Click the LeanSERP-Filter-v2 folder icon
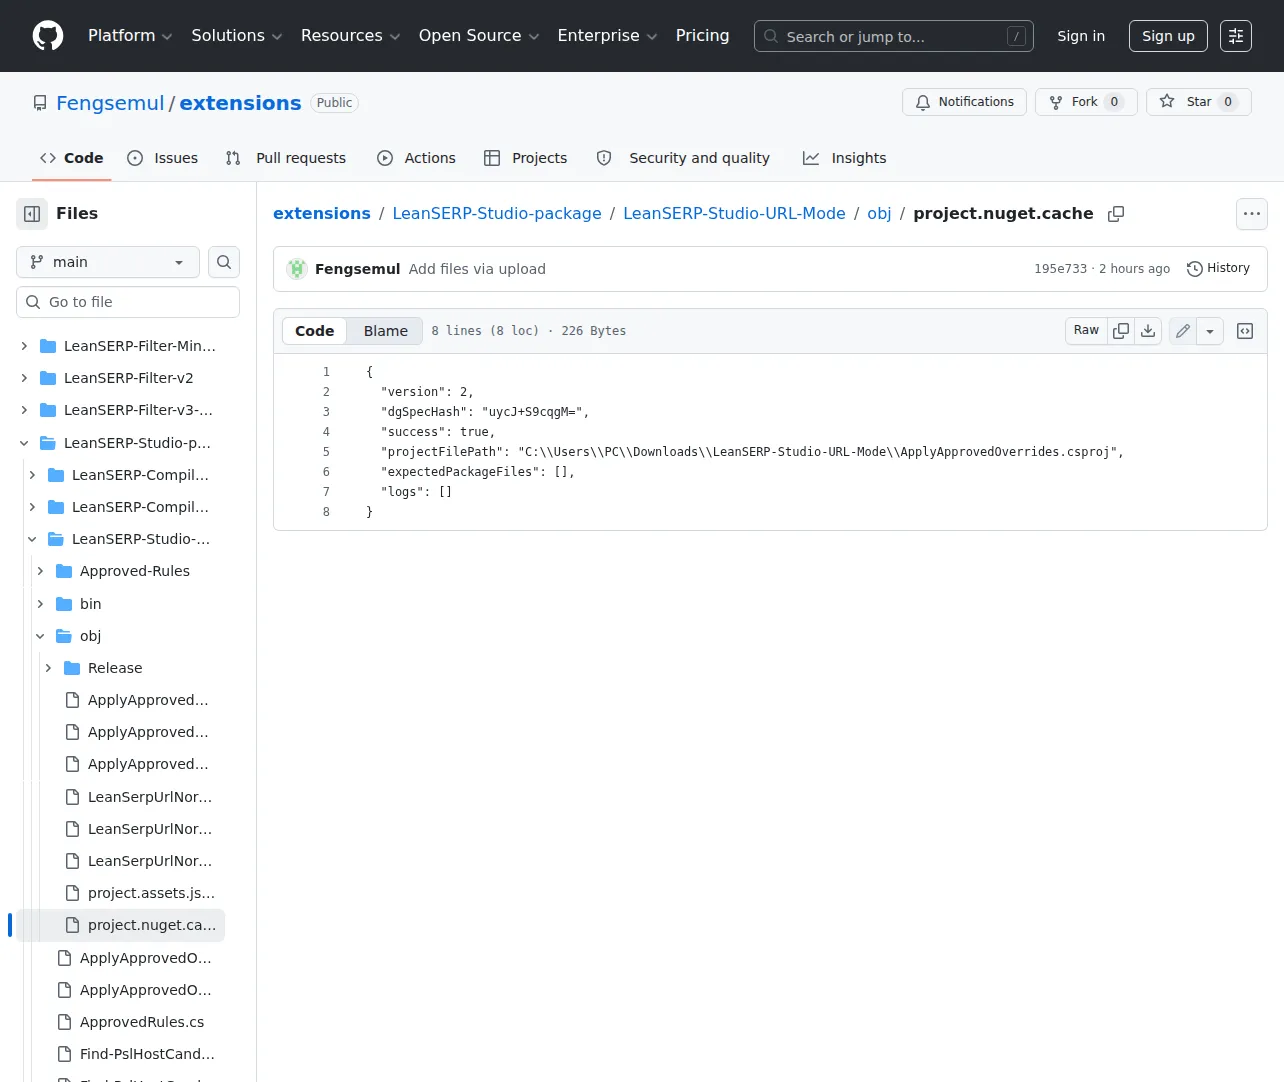The height and width of the screenshot is (1082, 1284). (x=48, y=378)
